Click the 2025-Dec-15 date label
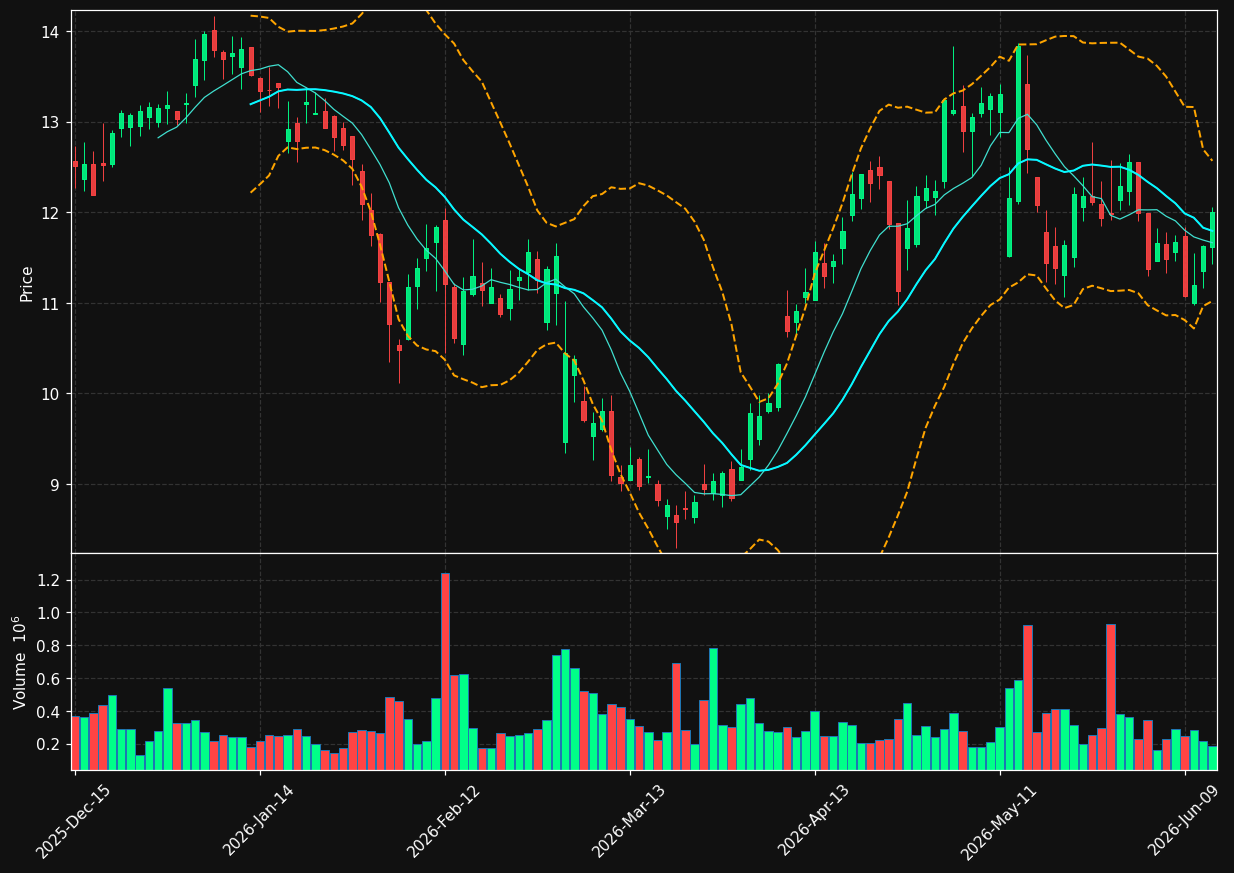The width and height of the screenshot is (1234, 873). point(73,821)
